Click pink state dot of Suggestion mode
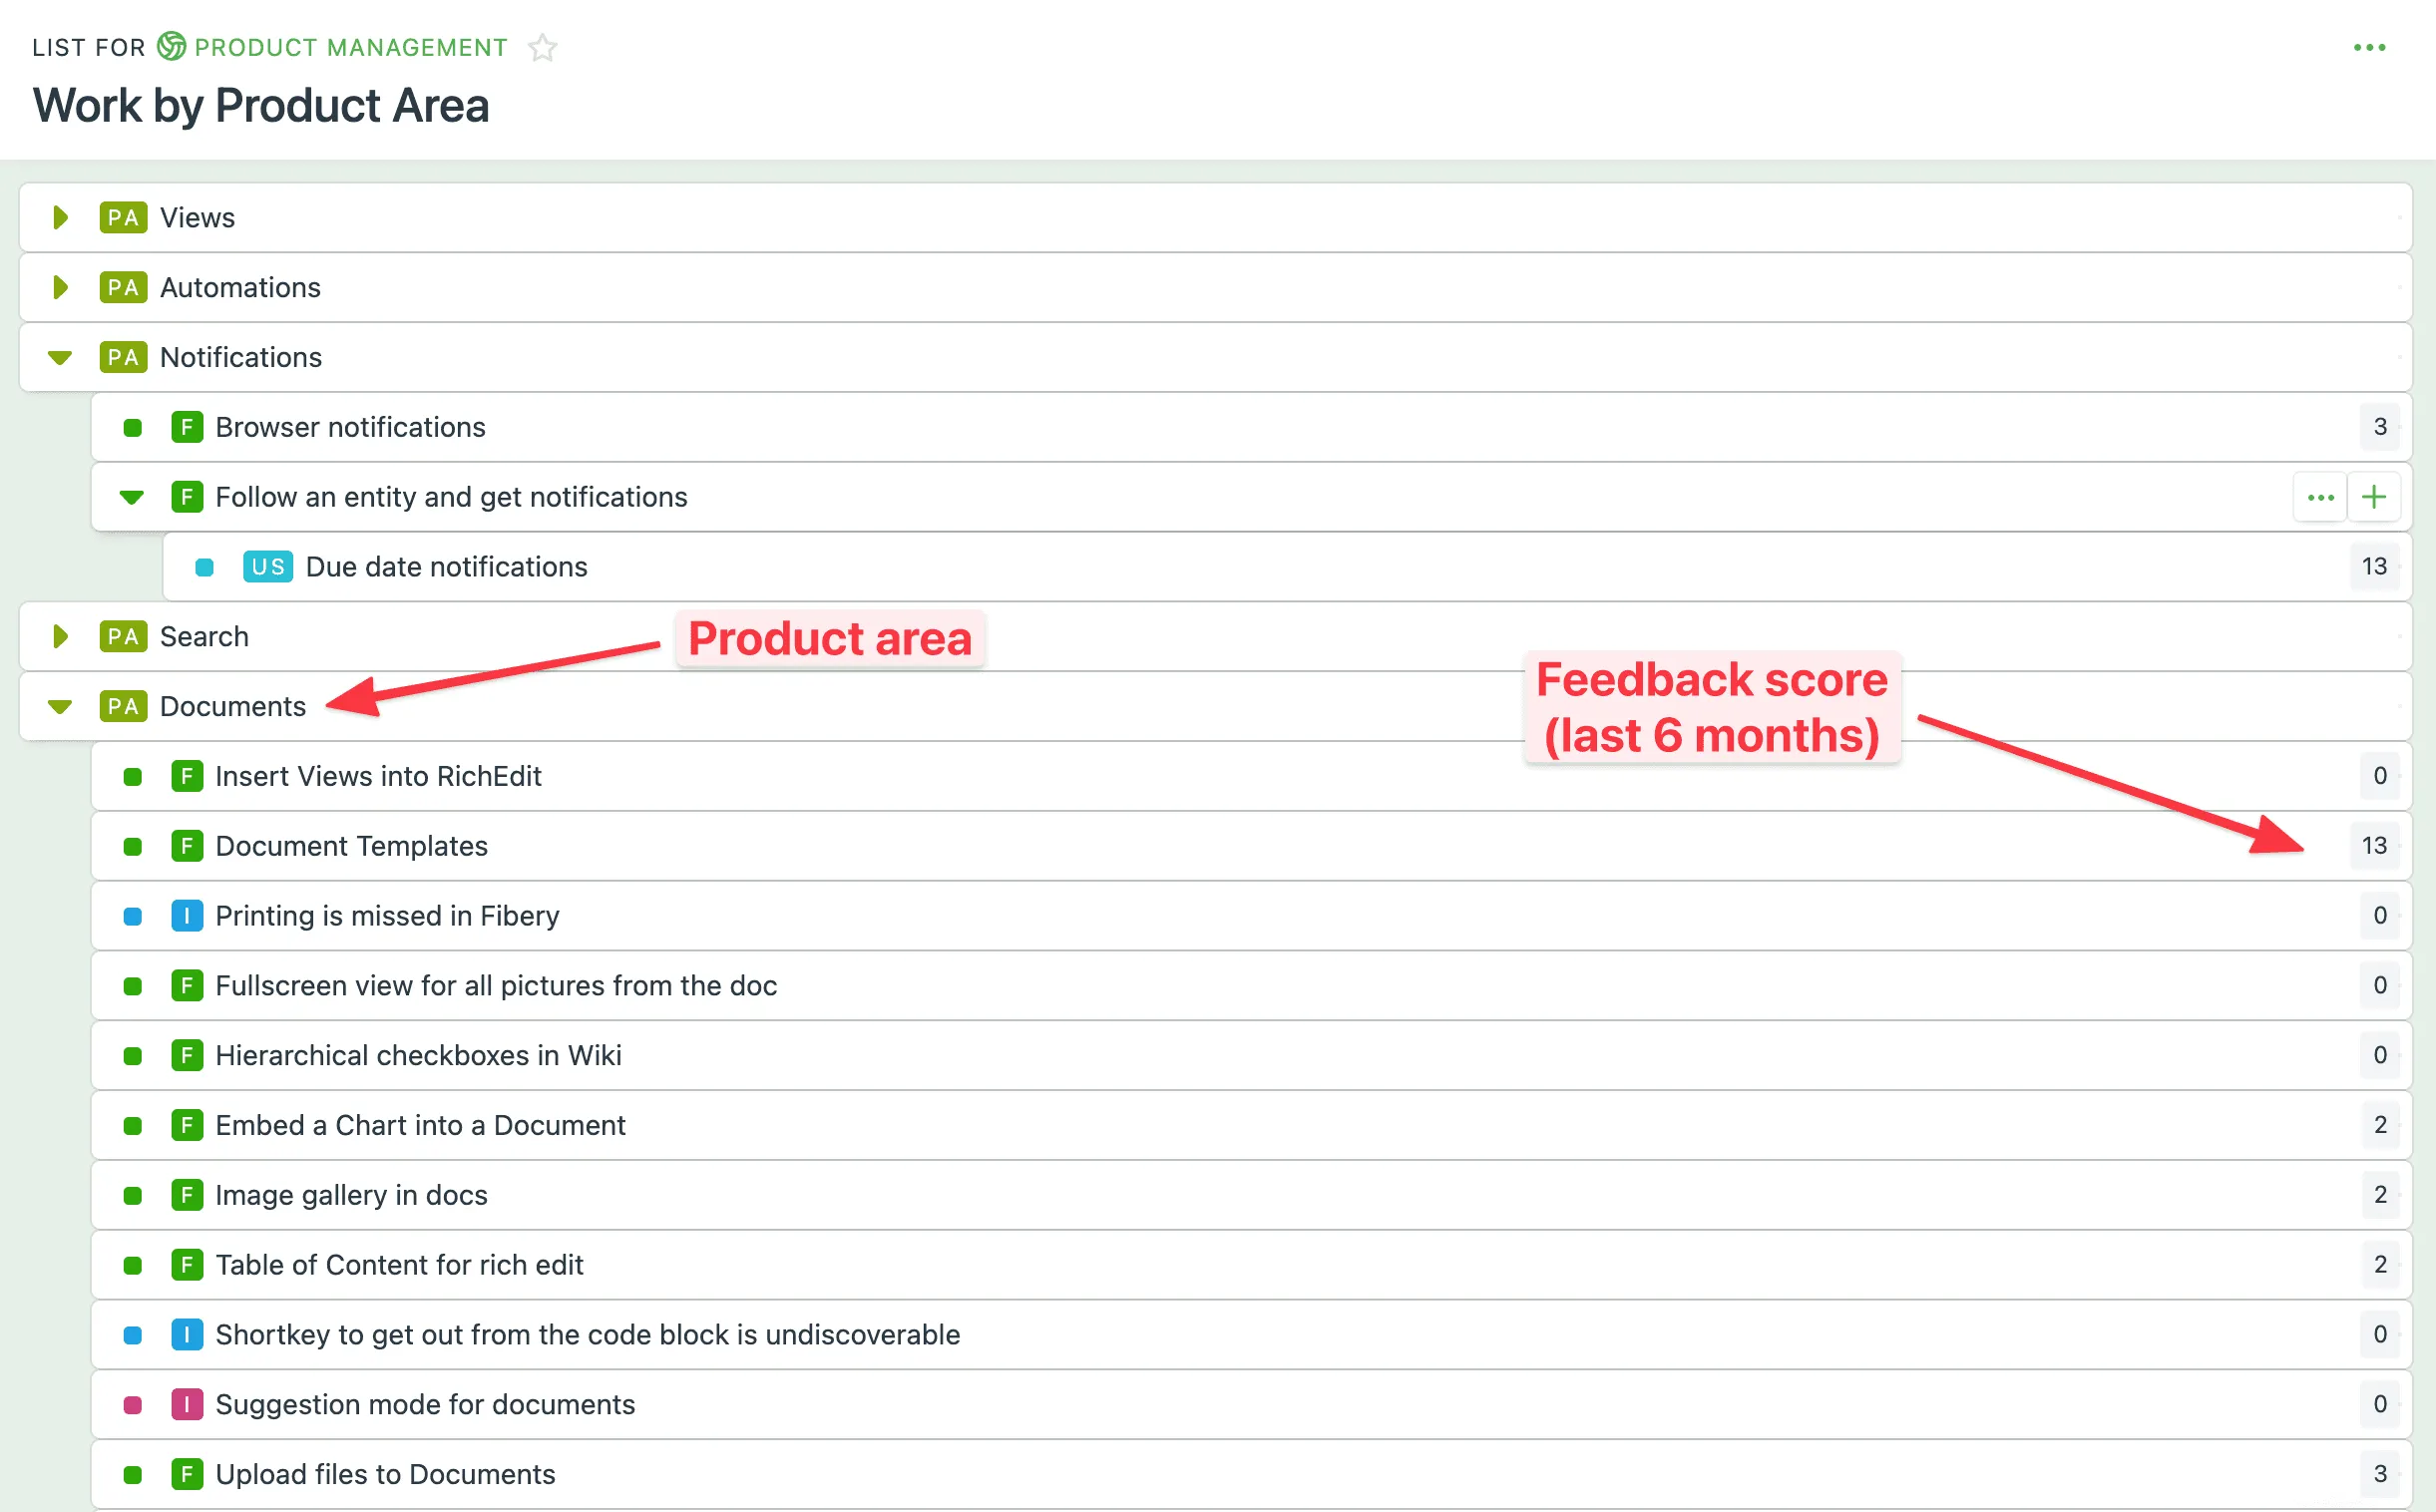Image resolution: width=2436 pixels, height=1512 pixels. [132, 1405]
